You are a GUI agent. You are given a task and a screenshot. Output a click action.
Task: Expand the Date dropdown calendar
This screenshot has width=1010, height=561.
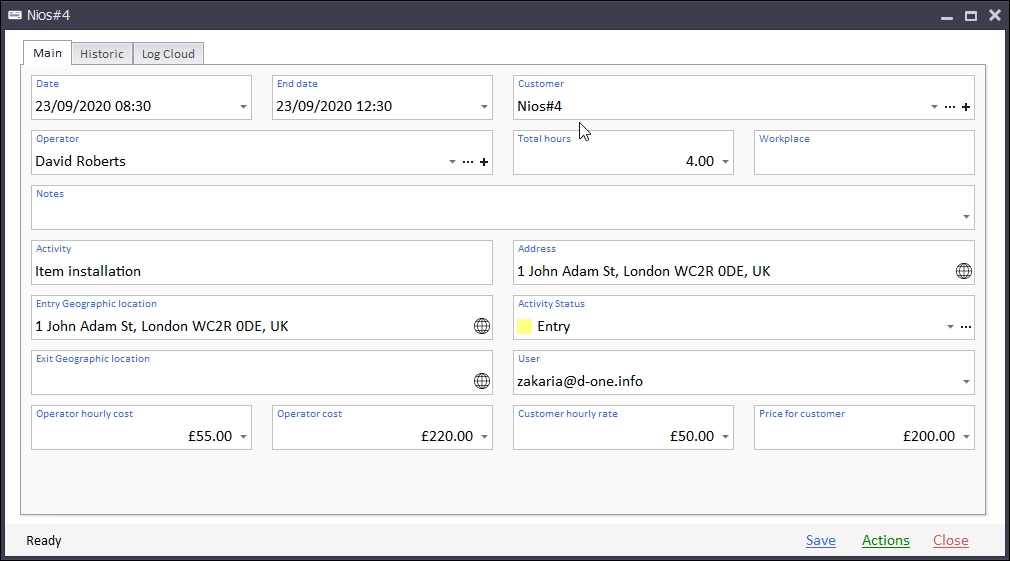click(x=244, y=107)
